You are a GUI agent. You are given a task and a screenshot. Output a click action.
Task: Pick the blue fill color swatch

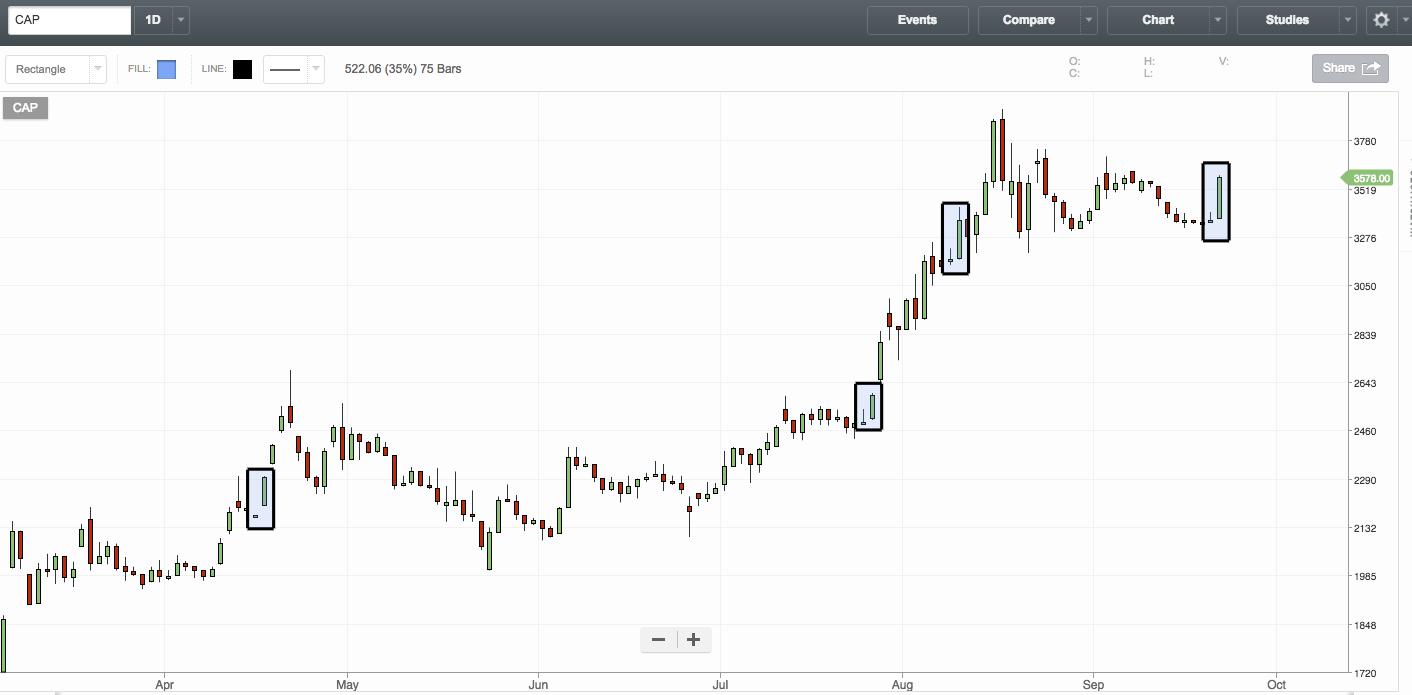point(166,69)
